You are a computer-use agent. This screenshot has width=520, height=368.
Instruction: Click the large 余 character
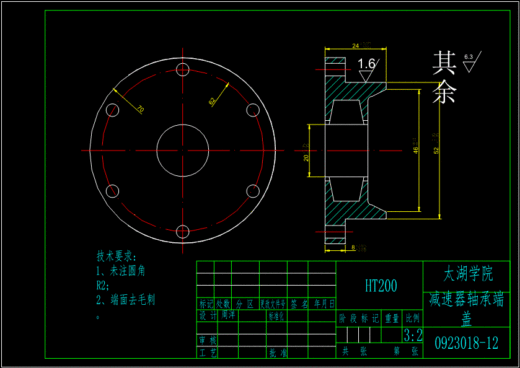point(444,91)
